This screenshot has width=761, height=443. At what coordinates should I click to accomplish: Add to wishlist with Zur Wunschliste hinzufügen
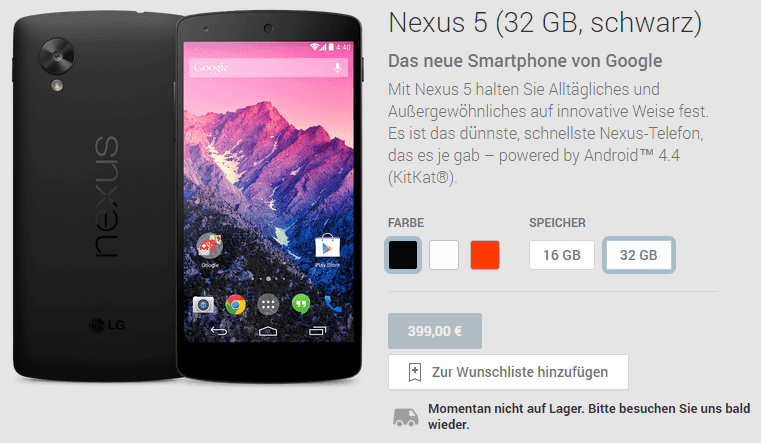(x=508, y=372)
